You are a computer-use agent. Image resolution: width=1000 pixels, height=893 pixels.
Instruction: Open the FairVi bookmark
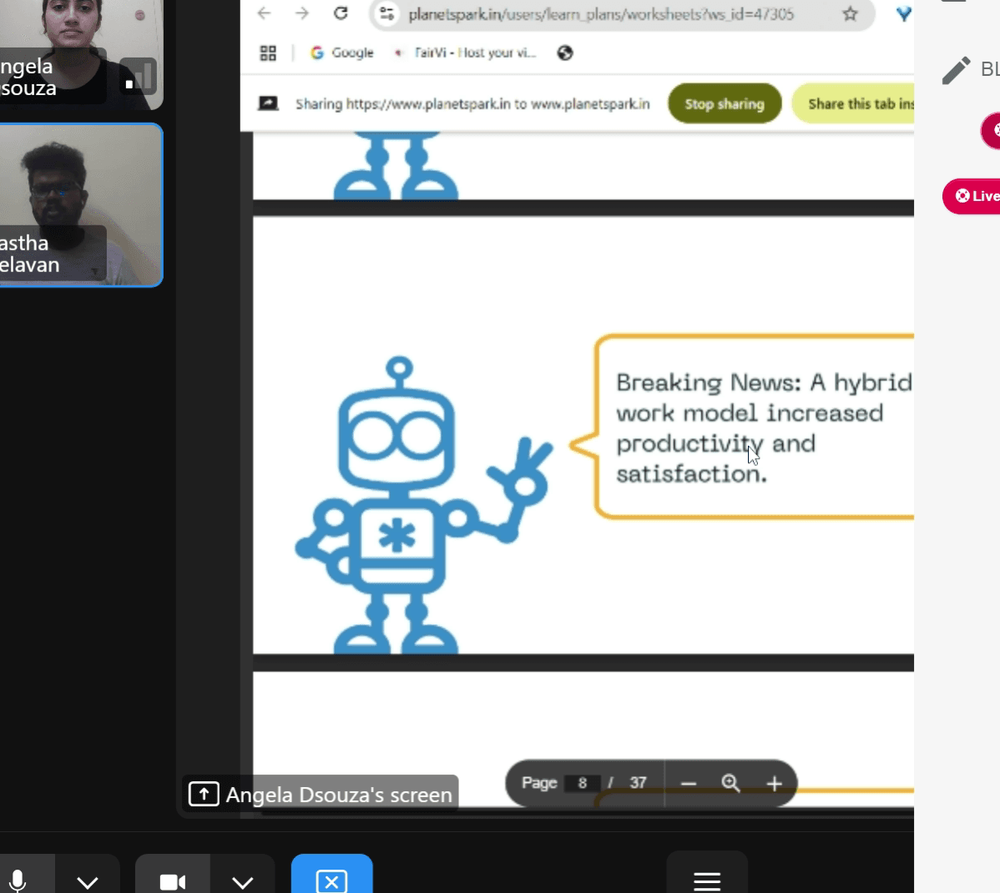pyautogui.click(x=465, y=53)
